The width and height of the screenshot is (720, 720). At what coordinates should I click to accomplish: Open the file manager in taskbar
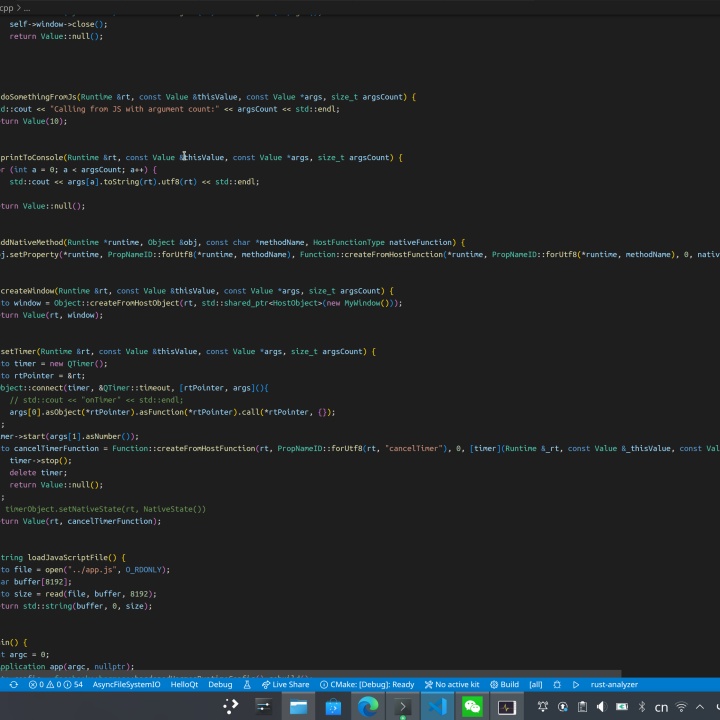(298, 706)
